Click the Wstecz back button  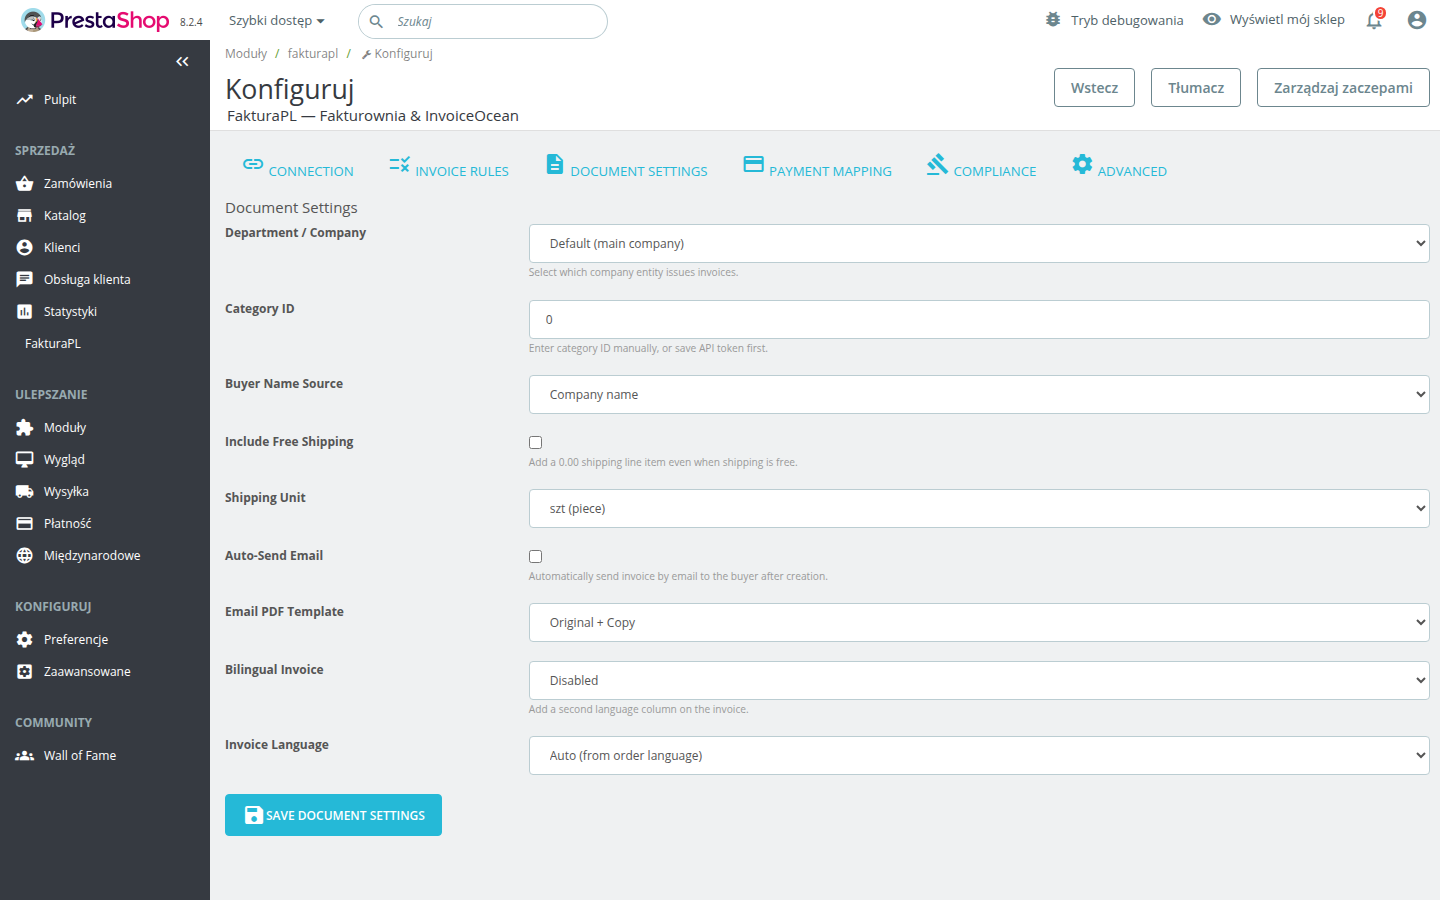point(1094,88)
